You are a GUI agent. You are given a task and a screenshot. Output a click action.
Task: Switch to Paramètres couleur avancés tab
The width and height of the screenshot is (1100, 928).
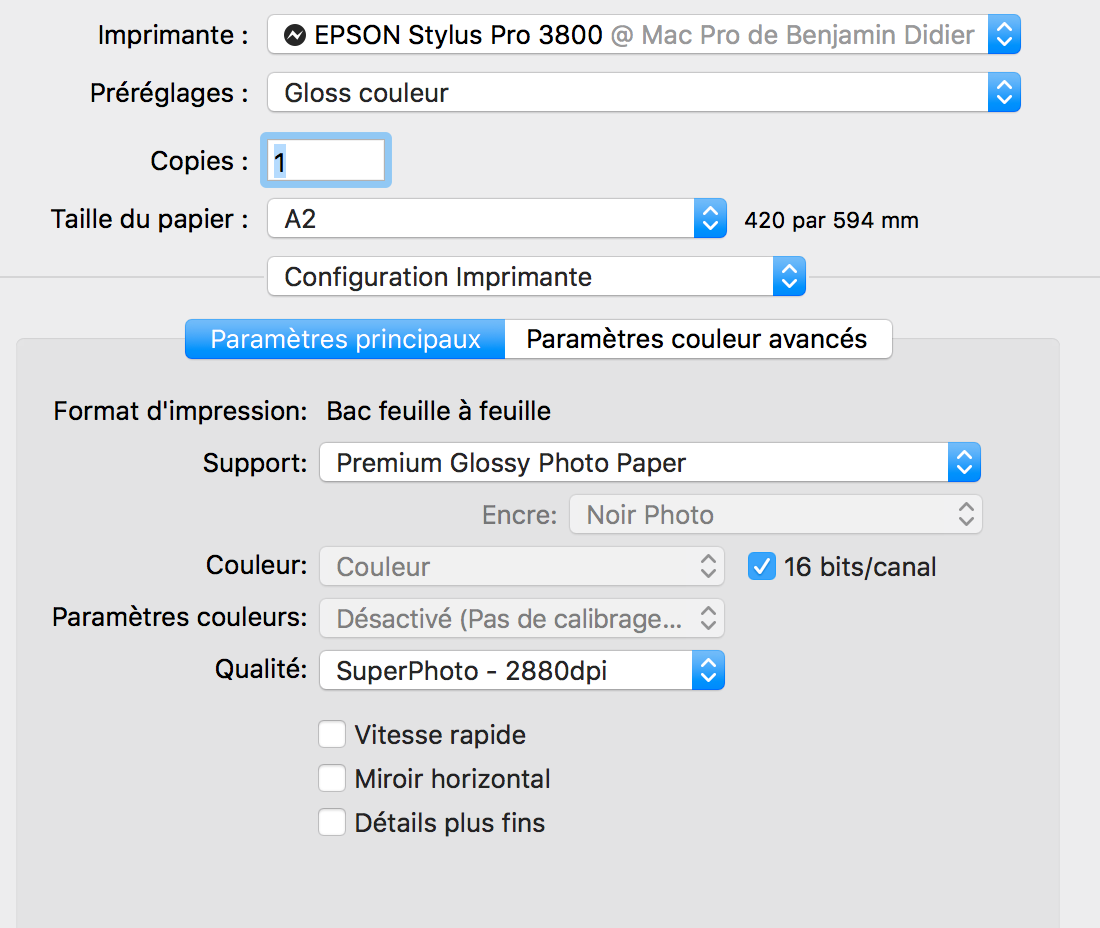[697, 339]
